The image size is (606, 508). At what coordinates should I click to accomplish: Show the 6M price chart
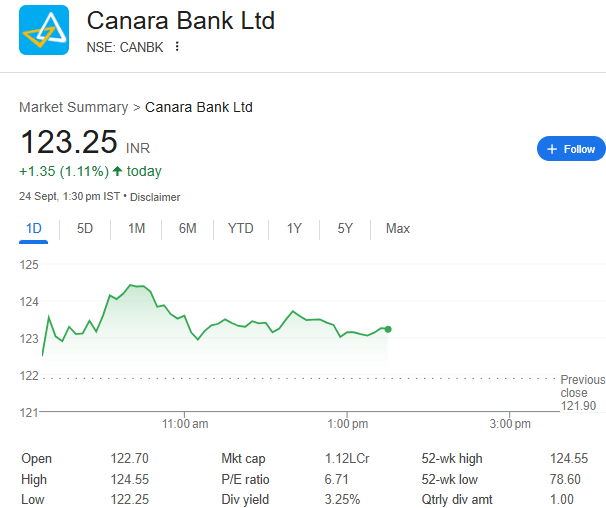click(x=187, y=228)
